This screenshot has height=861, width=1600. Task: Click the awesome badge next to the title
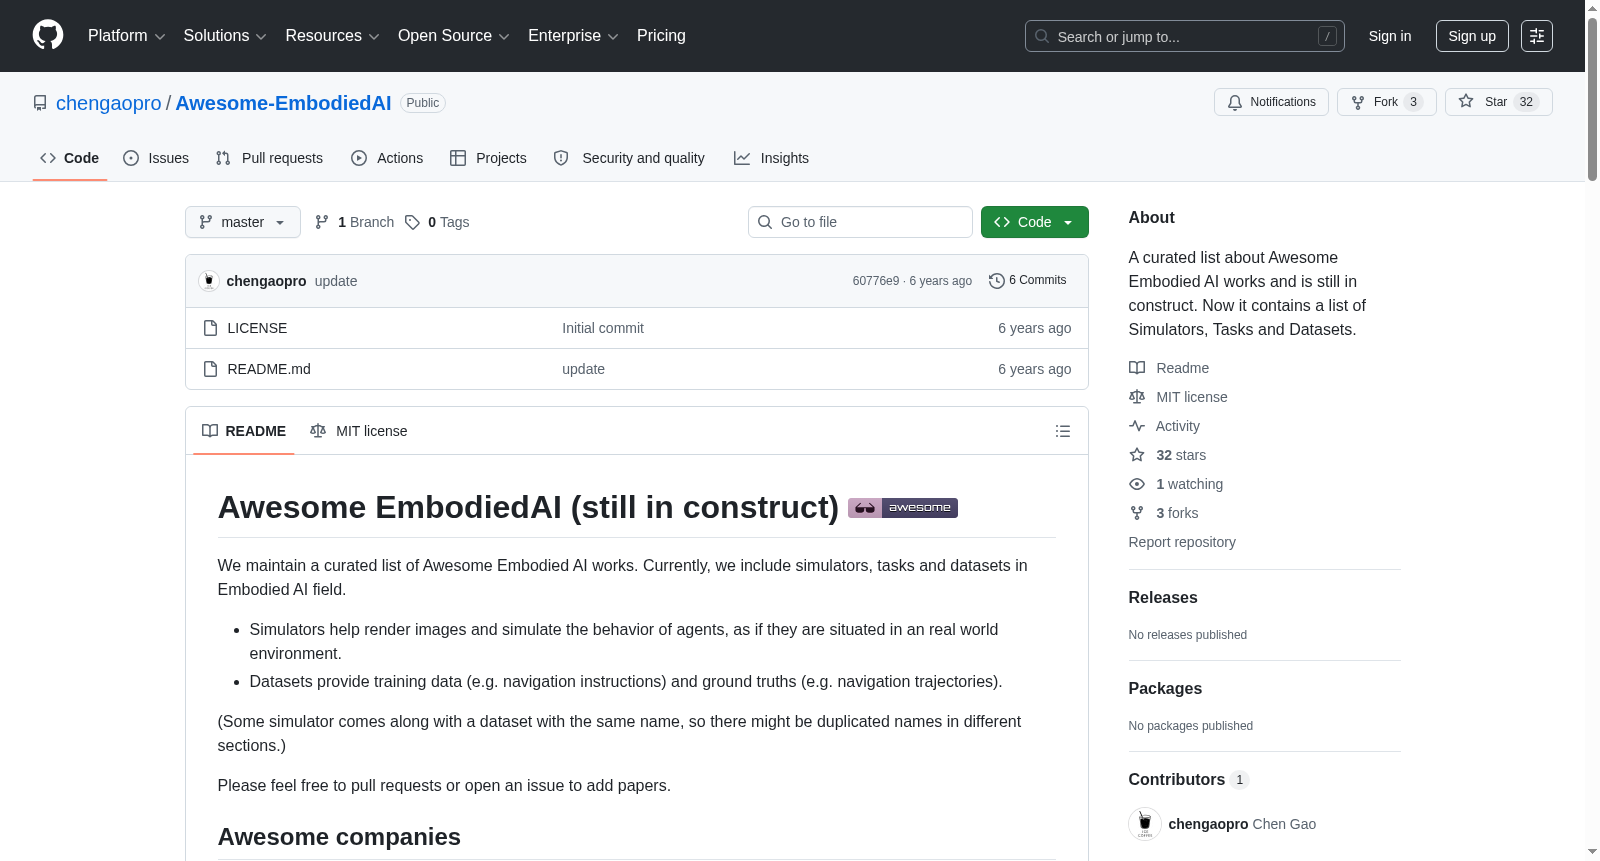[x=902, y=508]
